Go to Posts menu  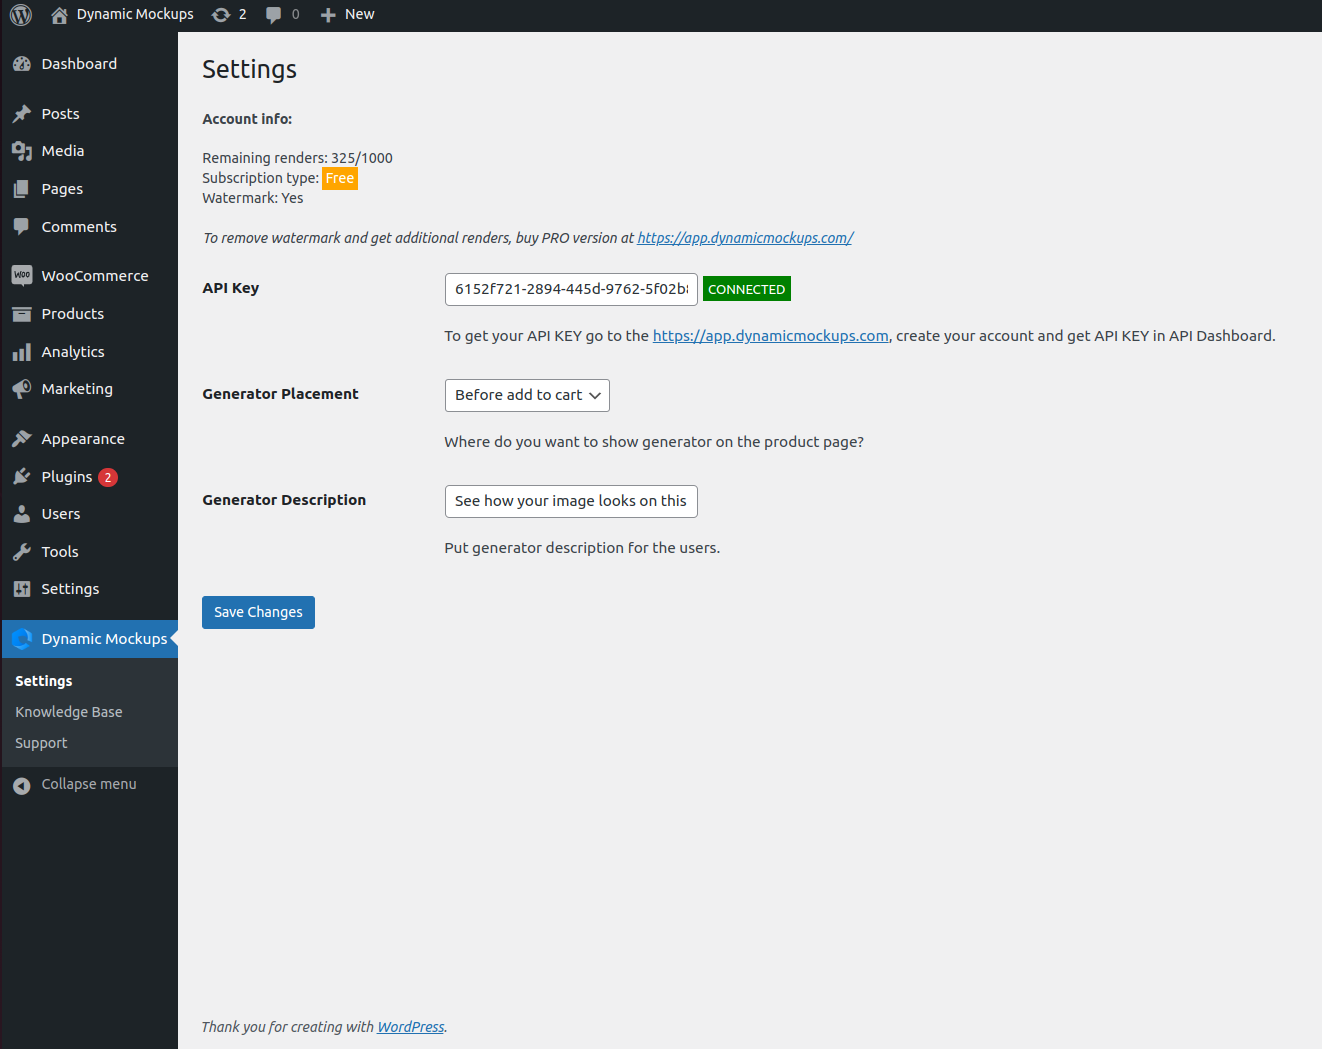(89, 114)
